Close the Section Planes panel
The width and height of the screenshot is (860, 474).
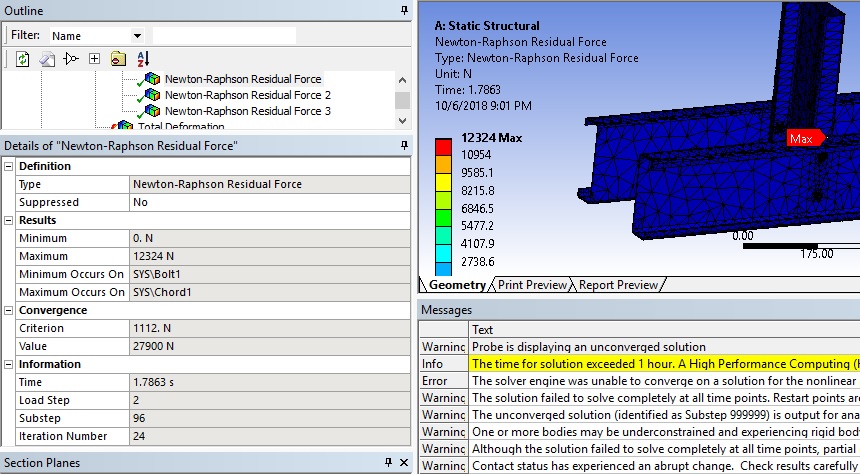click(x=404, y=462)
